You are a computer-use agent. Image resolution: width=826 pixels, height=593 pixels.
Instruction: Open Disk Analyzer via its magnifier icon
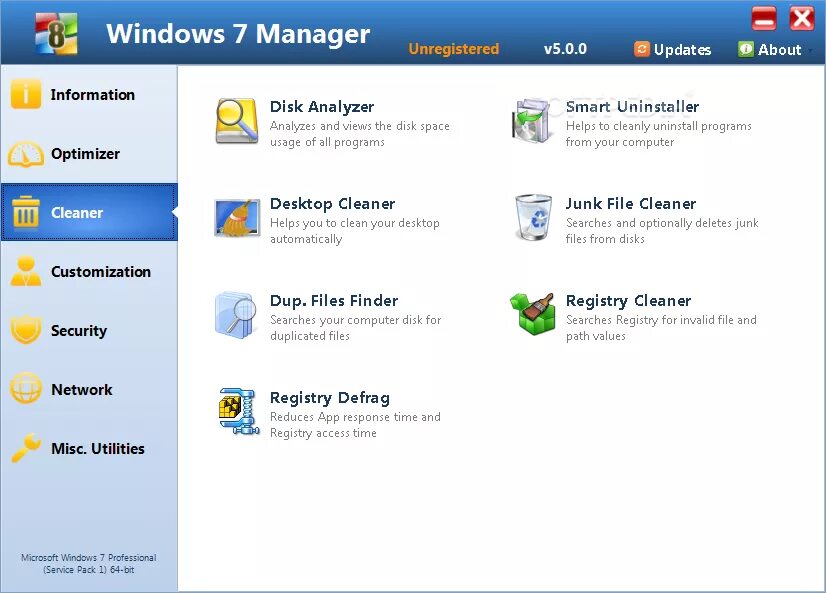[237, 121]
